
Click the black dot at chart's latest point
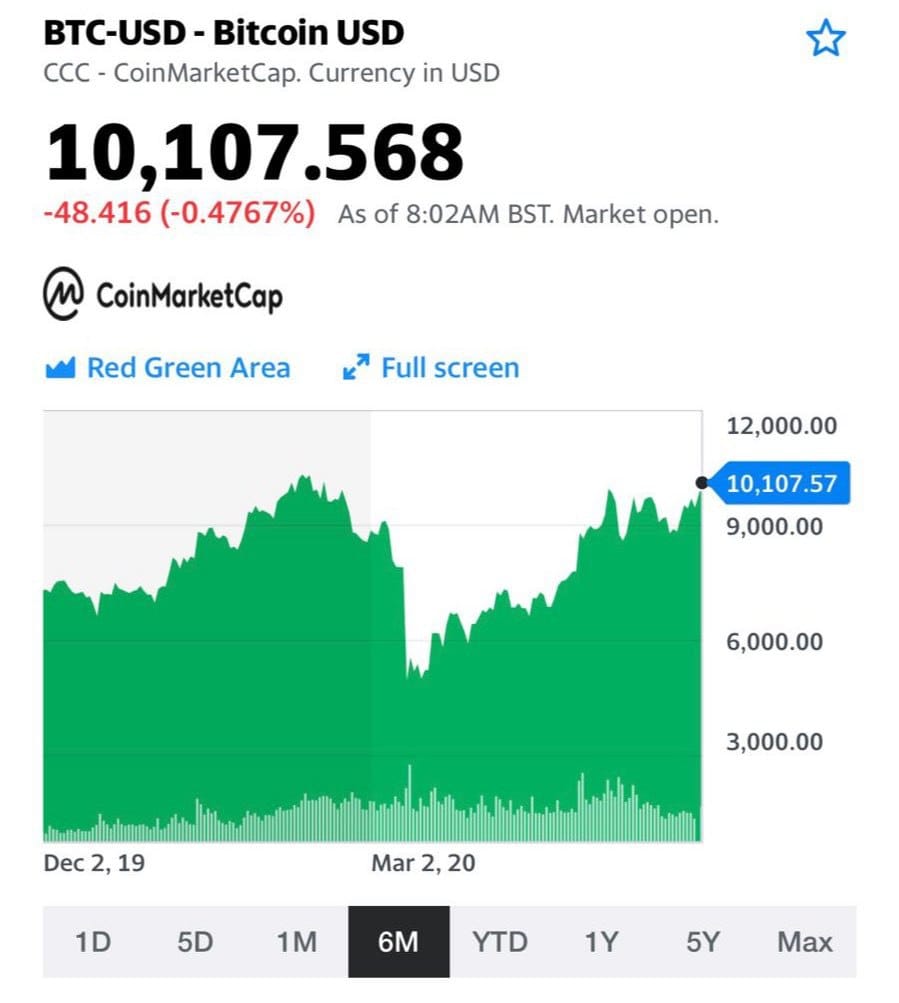[x=702, y=483]
